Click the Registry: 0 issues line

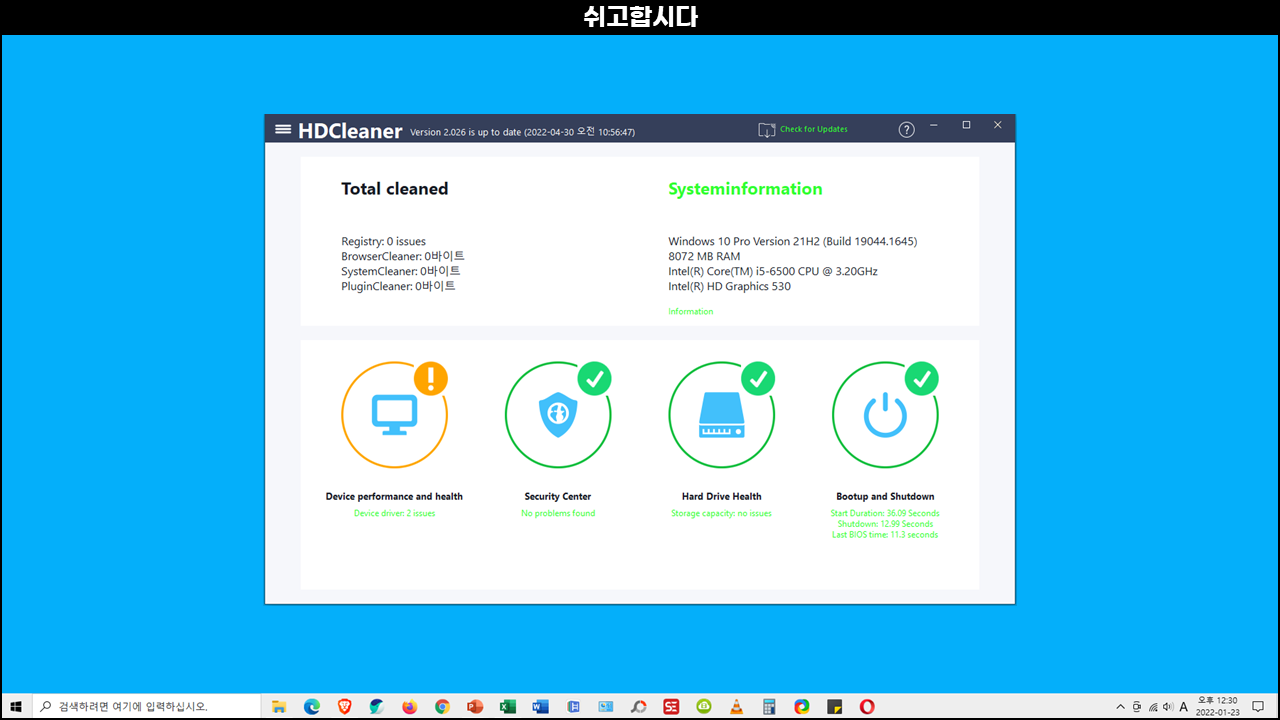click(x=383, y=241)
